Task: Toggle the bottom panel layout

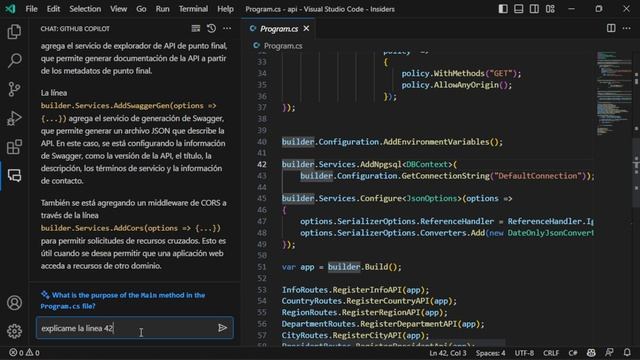Action: 519,9
